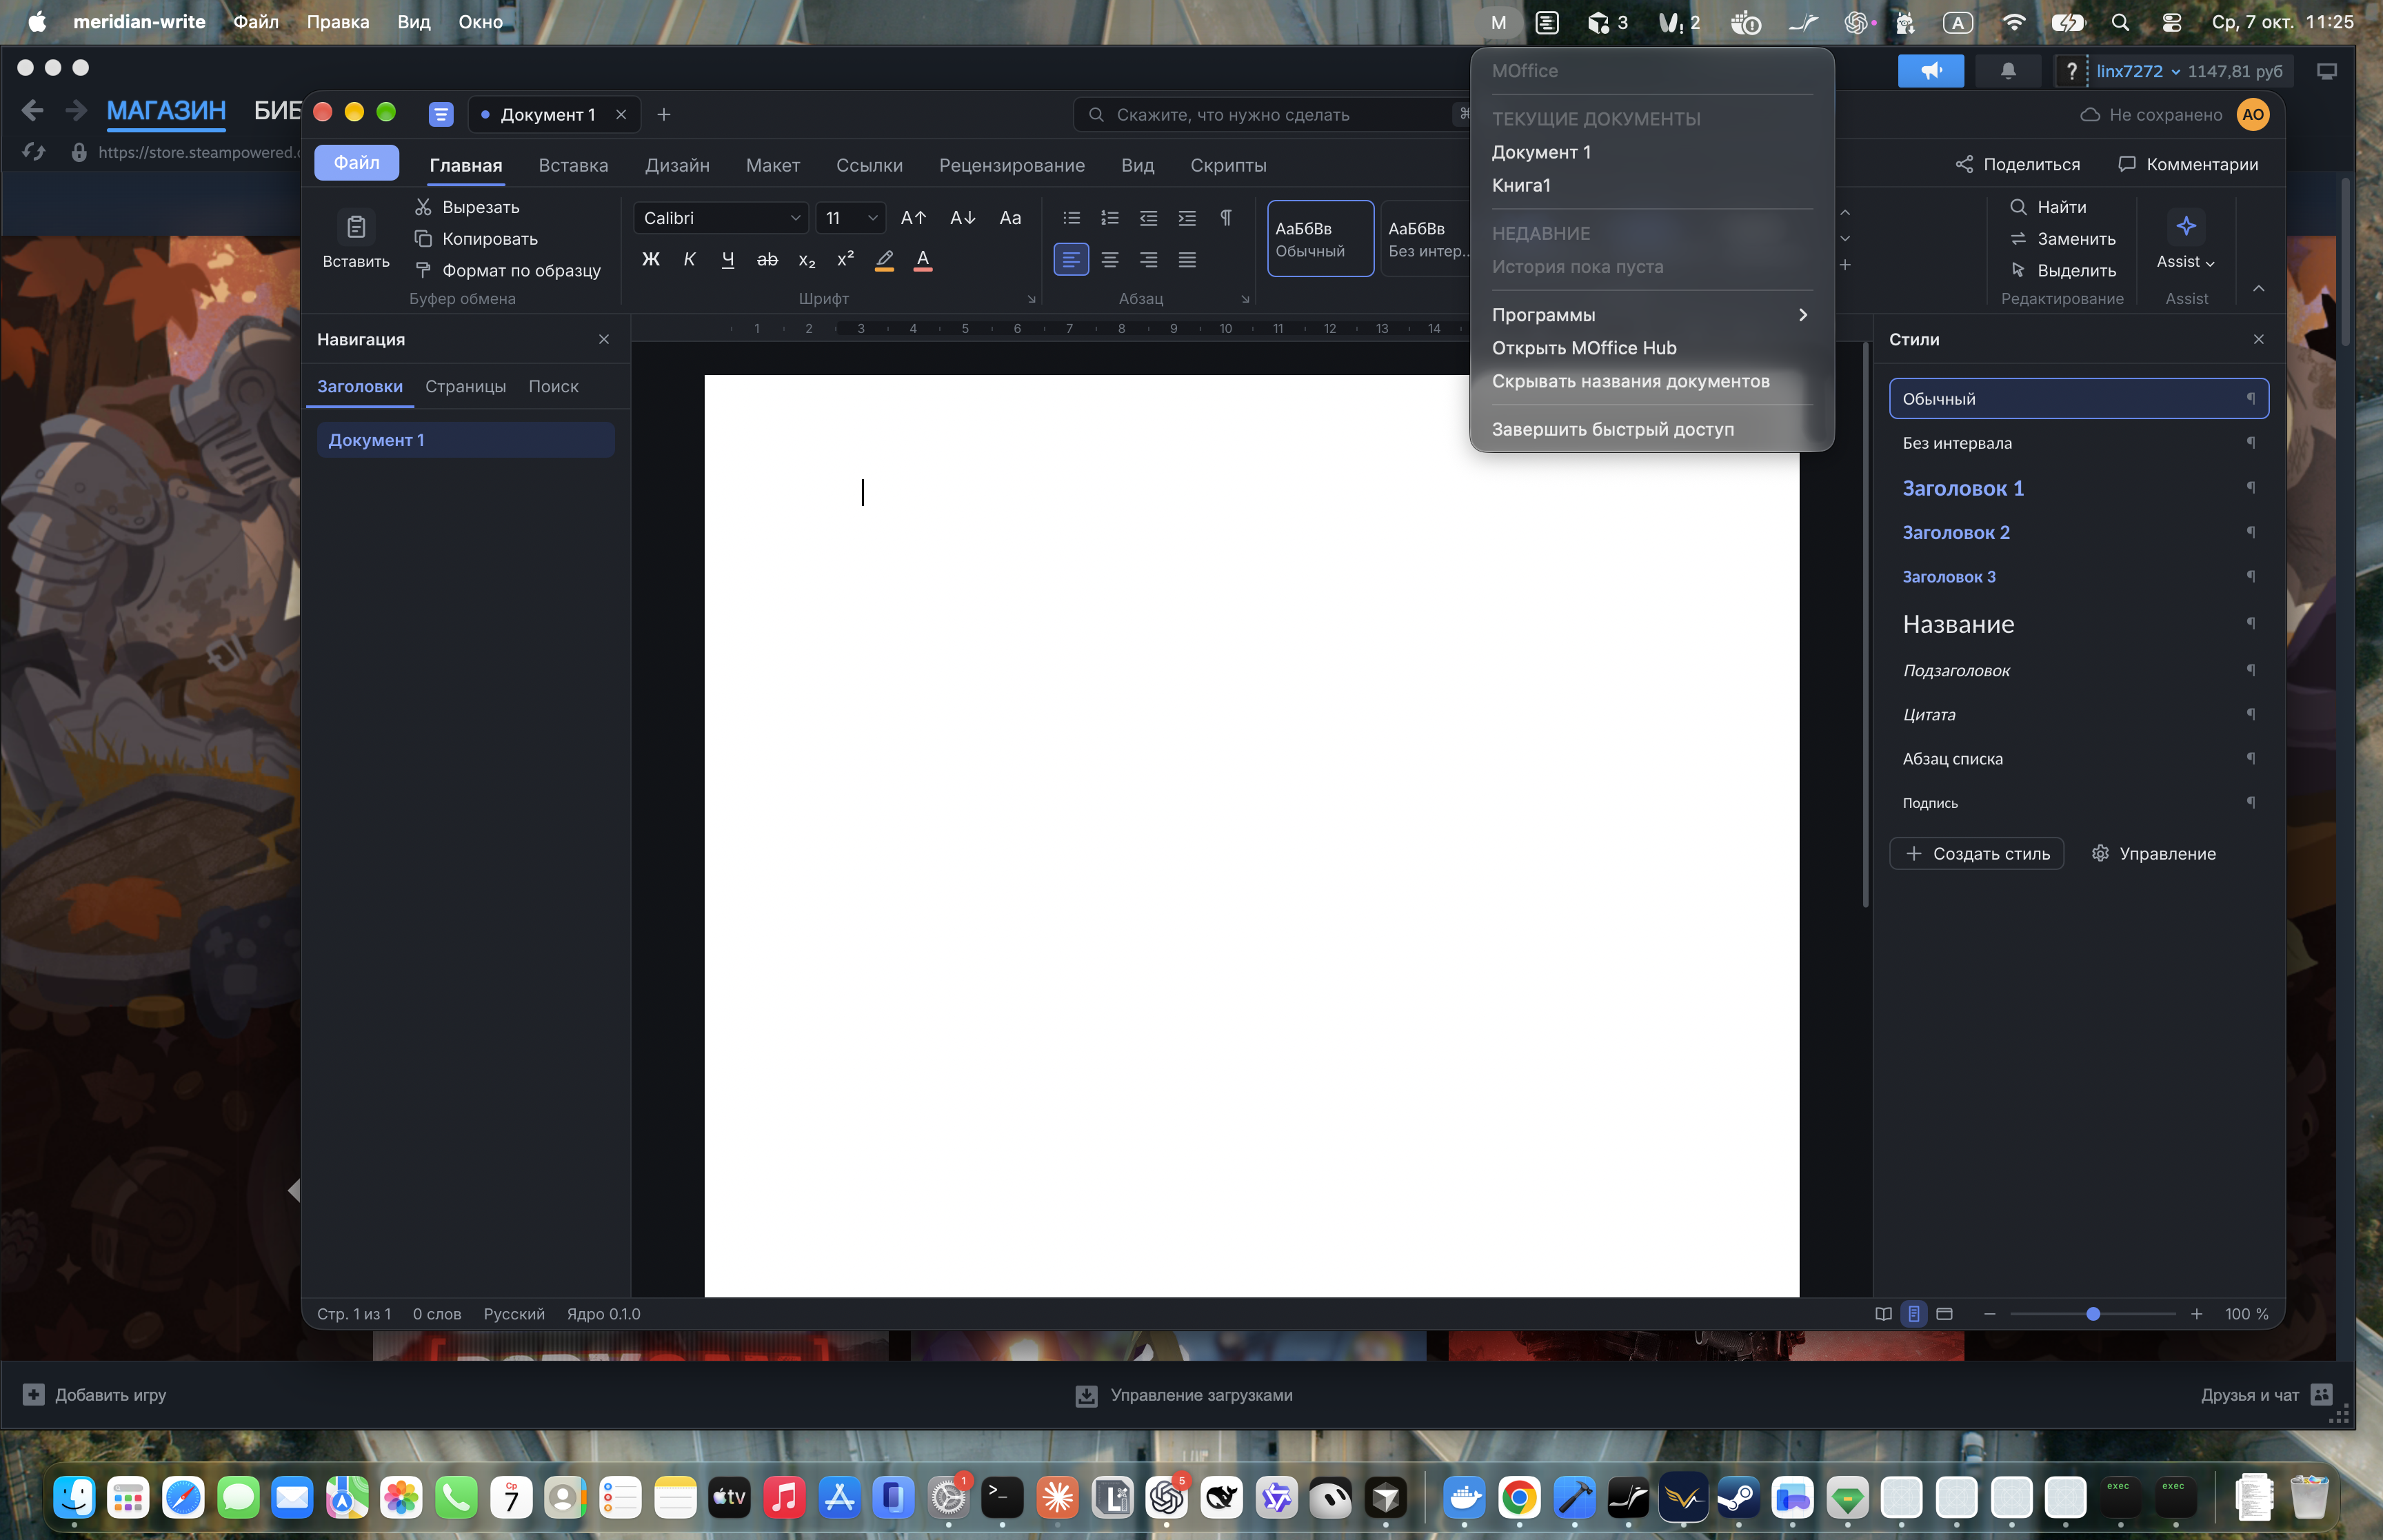Viewport: 2383px width, 1540px height.
Task: Apply the Заголовок 1 style
Action: (x=2078, y=489)
